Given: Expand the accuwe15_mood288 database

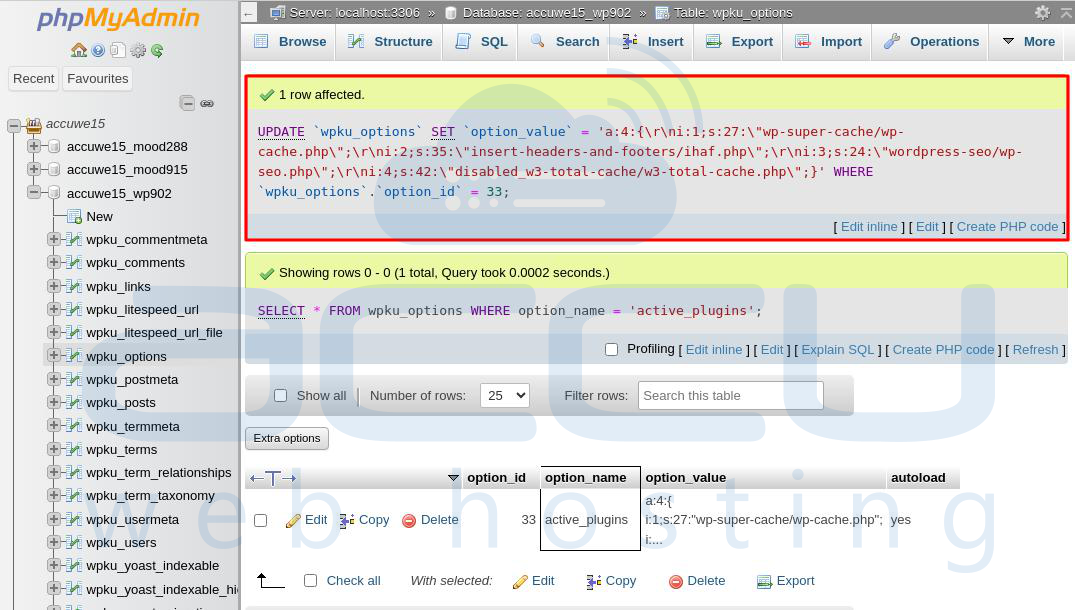Looking at the screenshot, I should (34, 146).
